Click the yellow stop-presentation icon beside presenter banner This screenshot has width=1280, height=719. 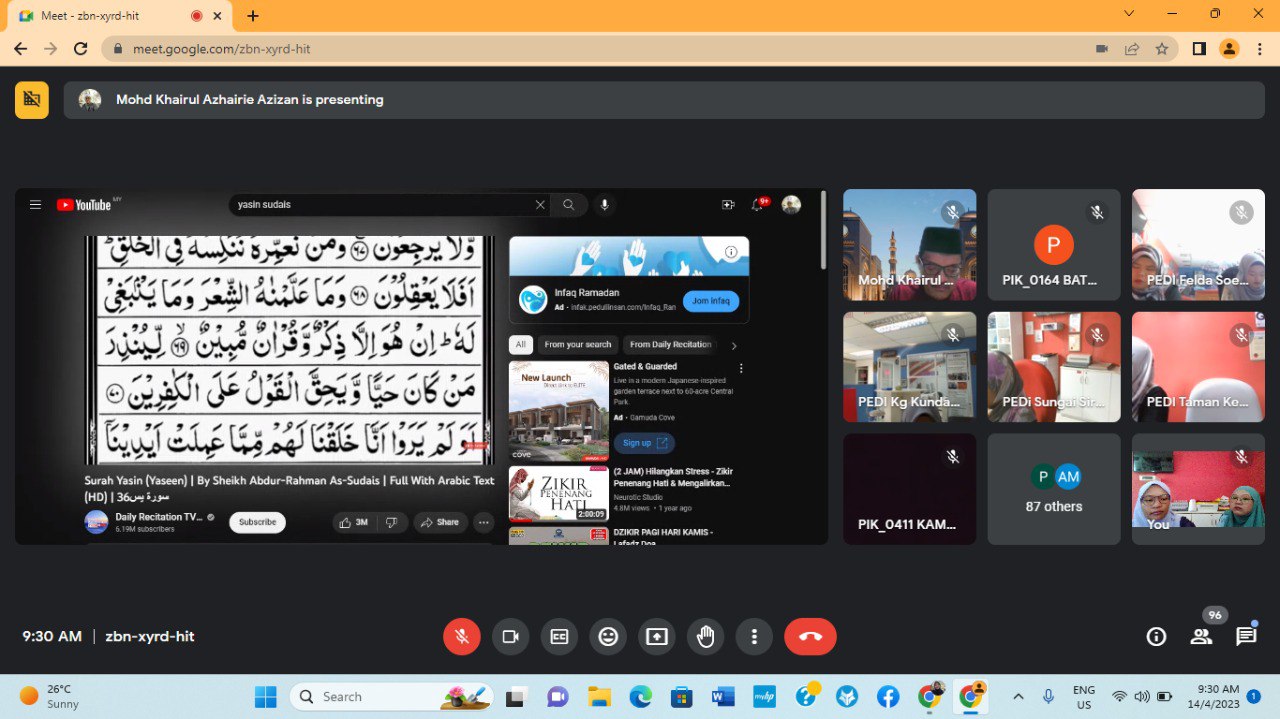(x=32, y=100)
